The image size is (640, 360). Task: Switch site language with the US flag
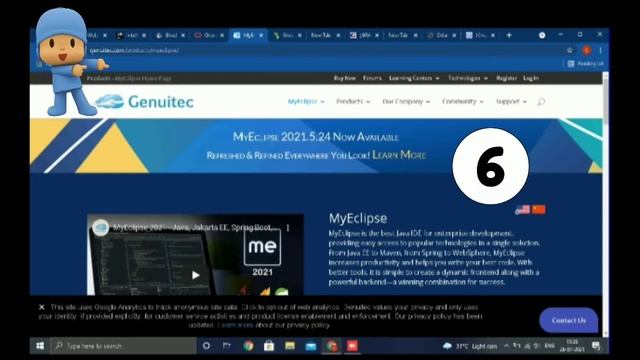[x=522, y=210]
